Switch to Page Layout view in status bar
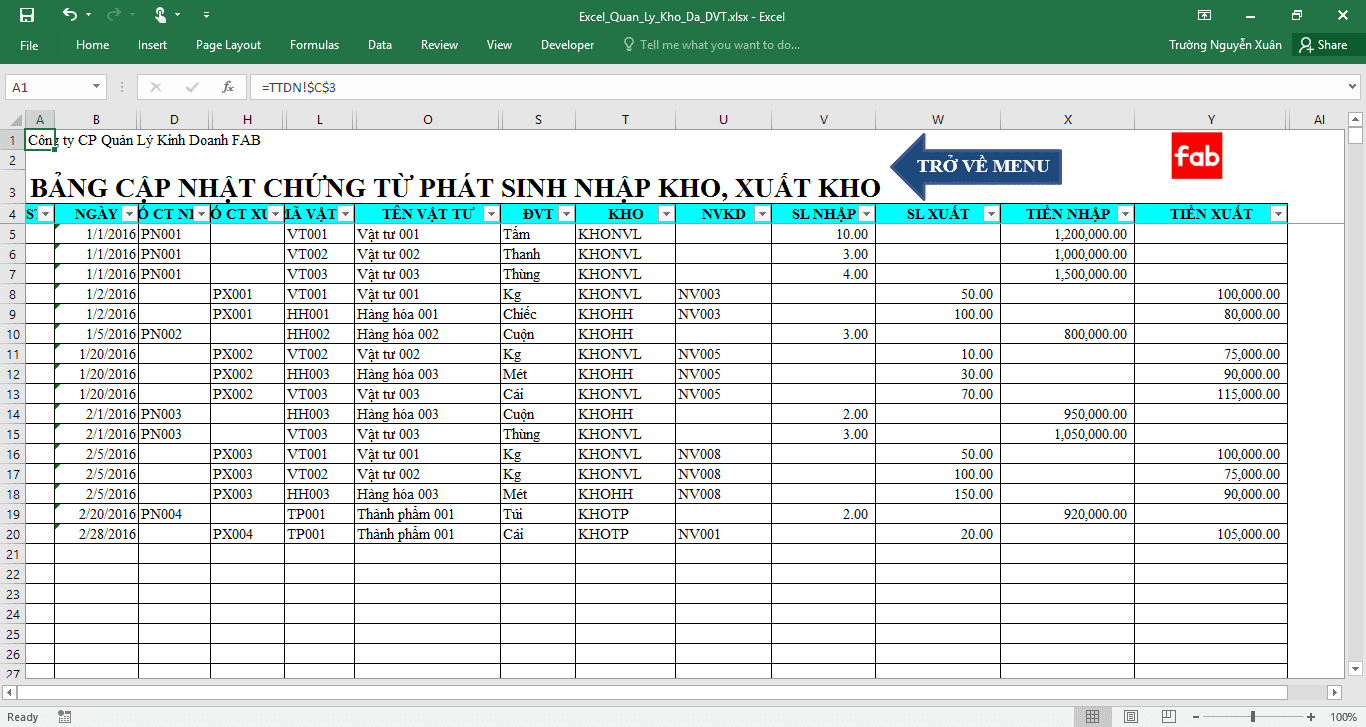The image size is (1366, 727). 1130,716
